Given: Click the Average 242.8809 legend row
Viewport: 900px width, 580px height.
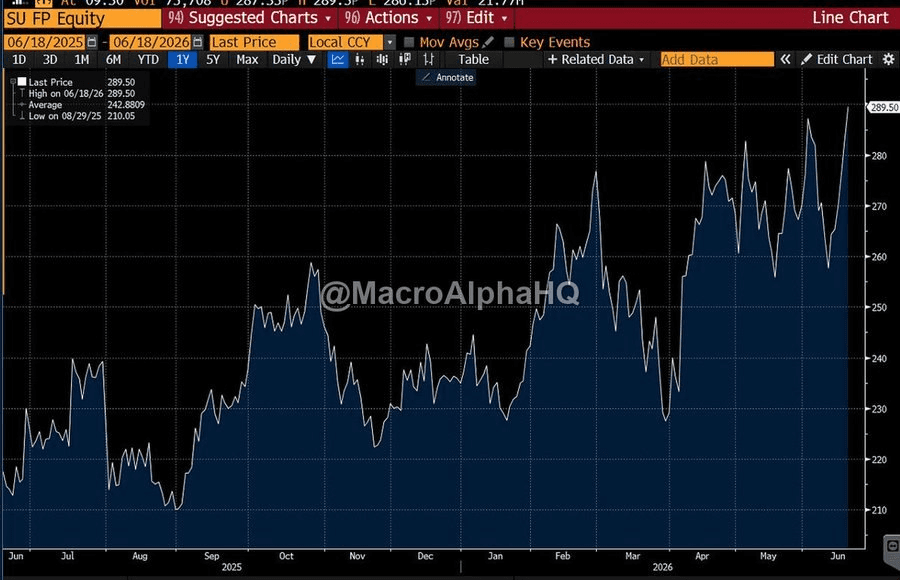Looking at the screenshot, I should pyautogui.click(x=82, y=105).
